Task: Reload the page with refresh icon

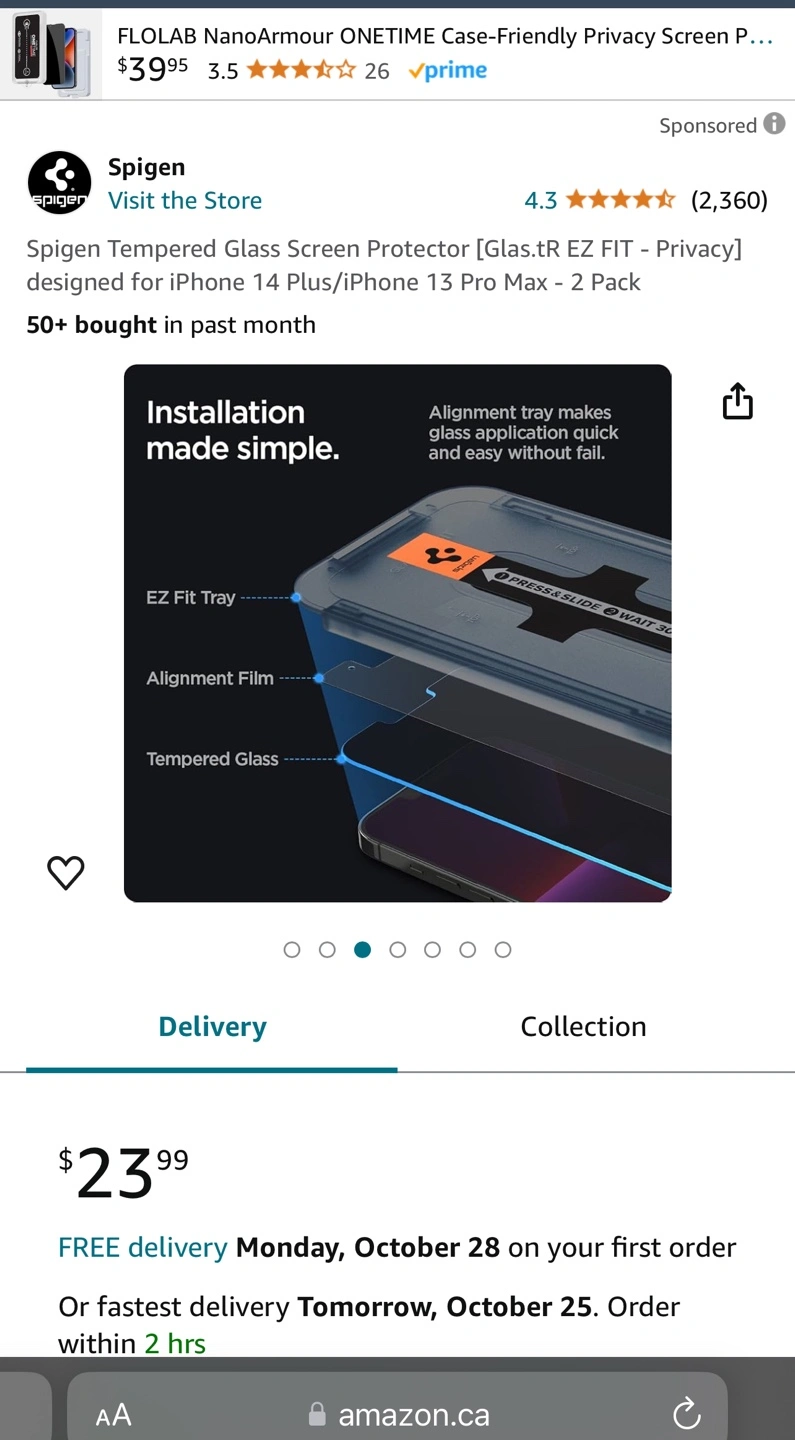Action: pyautogui.click(x=686, y=1414)
